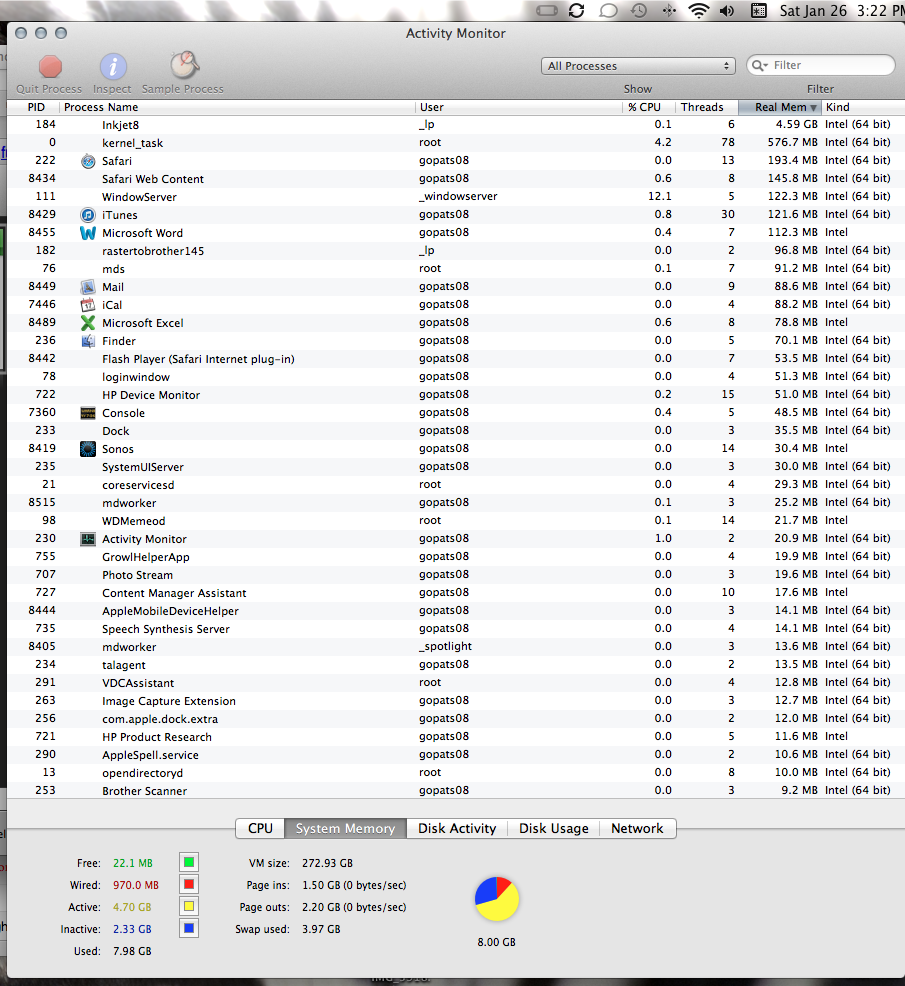Click the yellow Active memory color swatch
The height and width of the screenshot is (986, 905).
[x=189, y=906]
